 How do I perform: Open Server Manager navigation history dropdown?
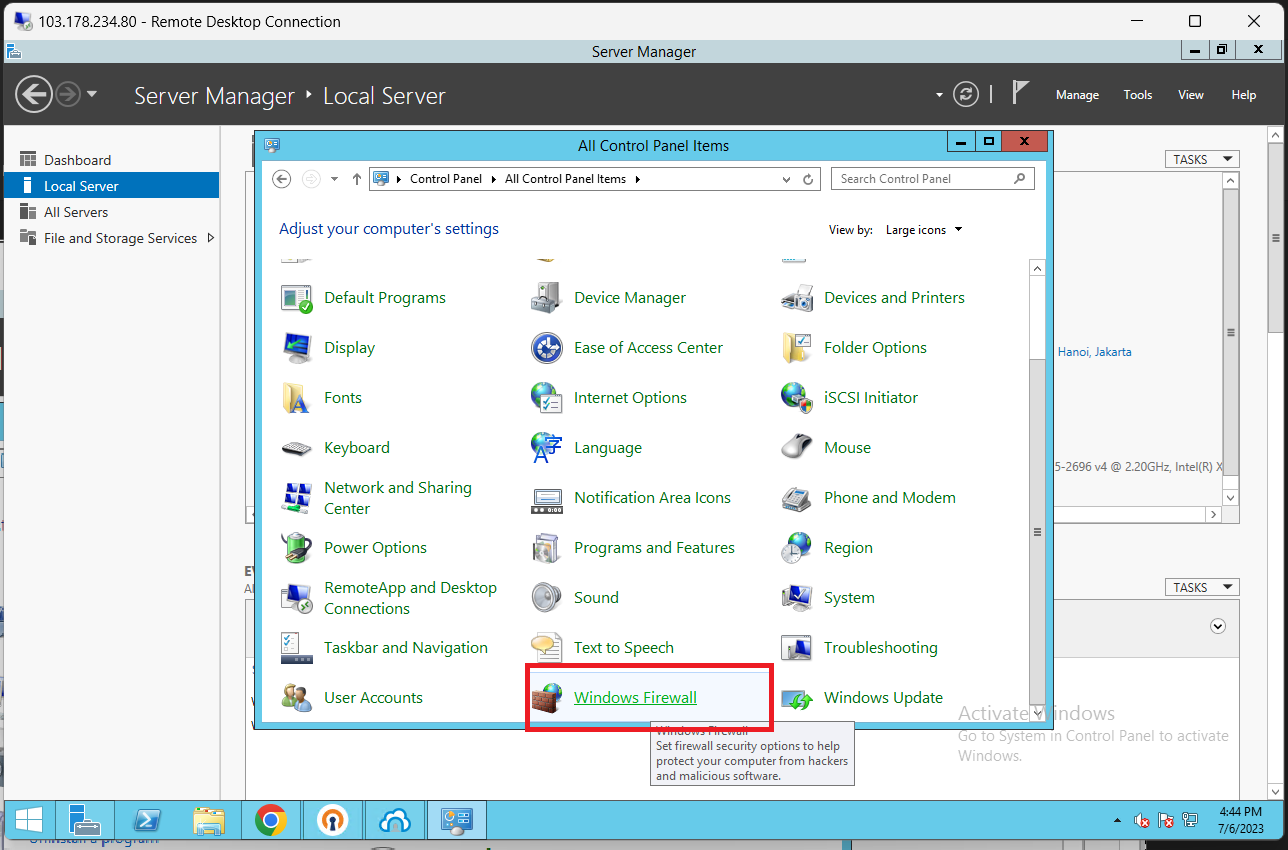click(92, 94)
